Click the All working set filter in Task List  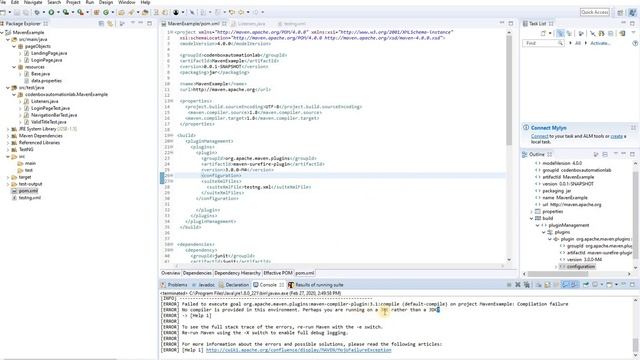578,43
